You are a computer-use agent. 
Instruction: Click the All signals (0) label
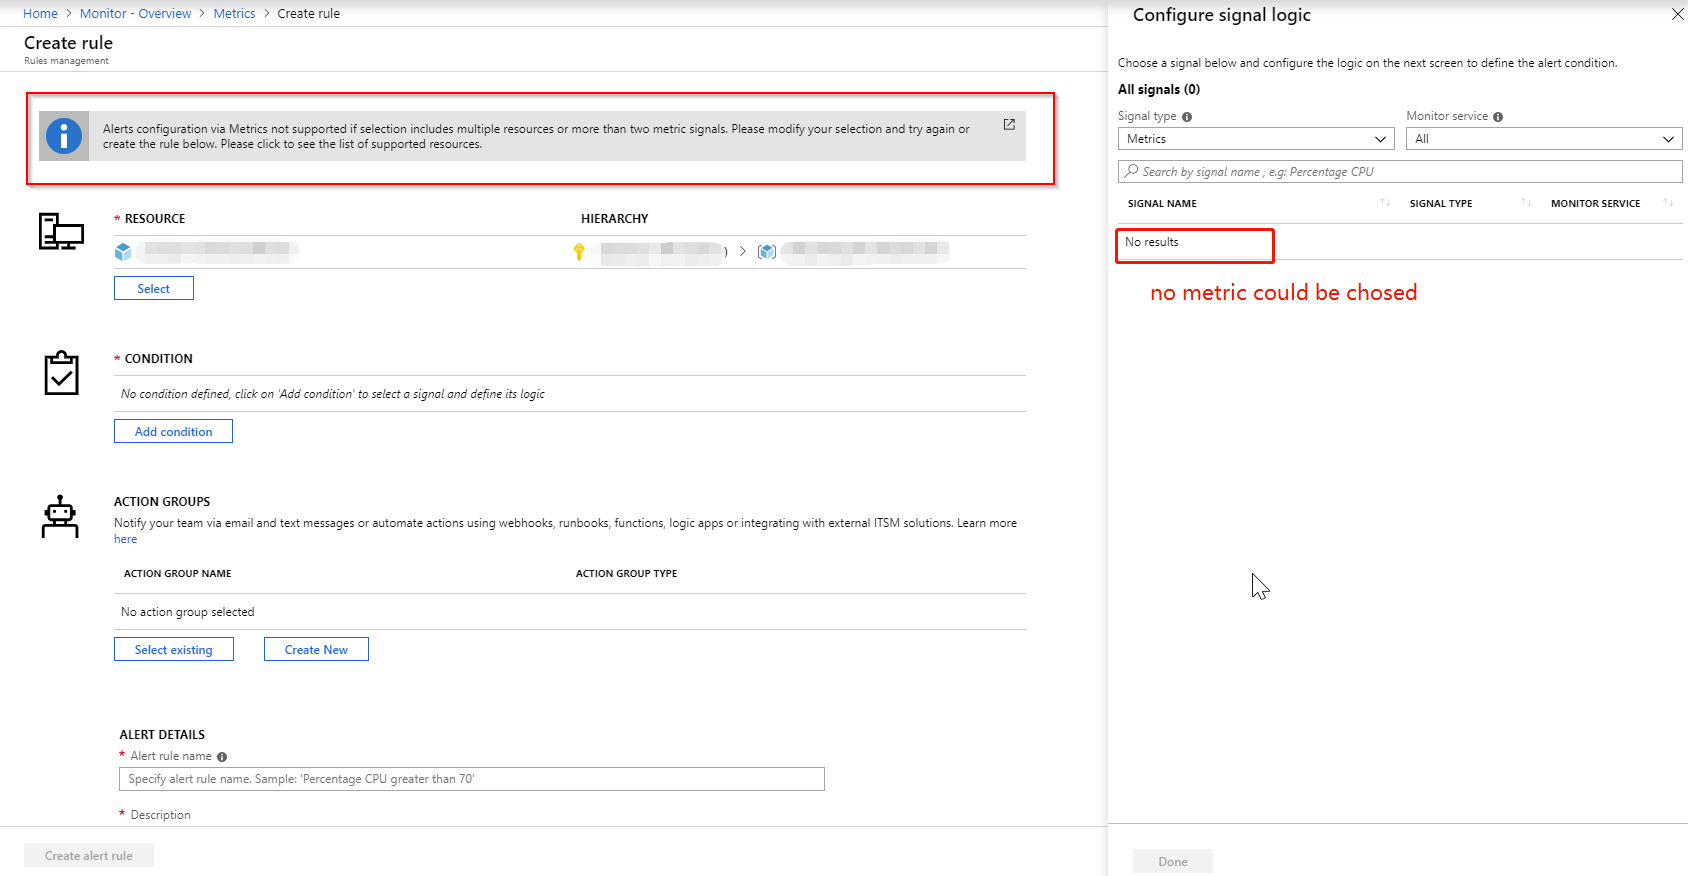click(x=1159, y=89)
